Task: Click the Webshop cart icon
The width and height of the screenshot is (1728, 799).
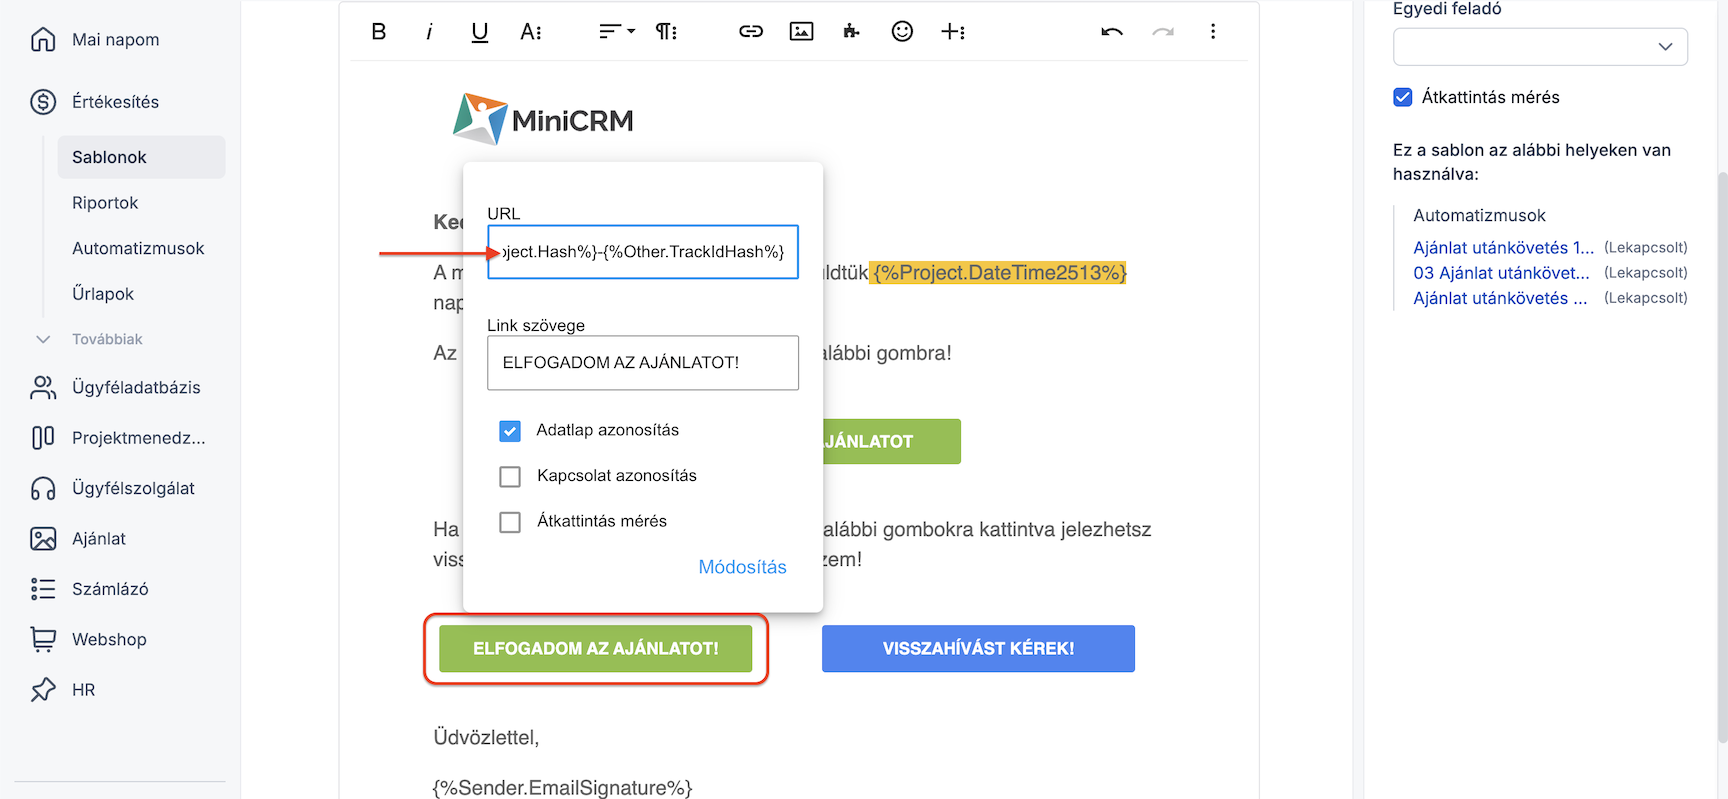Action: (43, 640)
